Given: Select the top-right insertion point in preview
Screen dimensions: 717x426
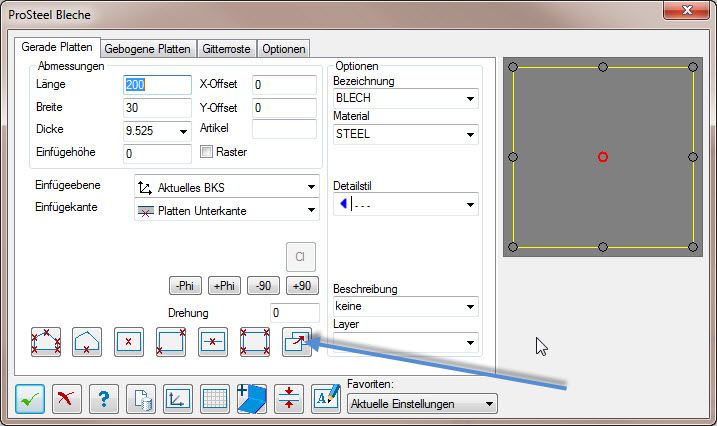Looking at the screenshot, I should [693, 67].
